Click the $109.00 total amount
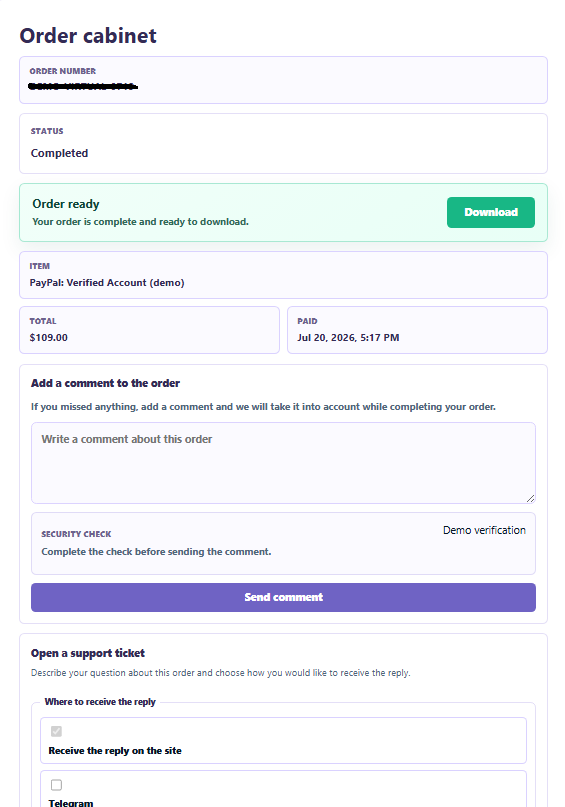Screen dimensions: 565x807 pyautogui.click(x=48, y=338)
